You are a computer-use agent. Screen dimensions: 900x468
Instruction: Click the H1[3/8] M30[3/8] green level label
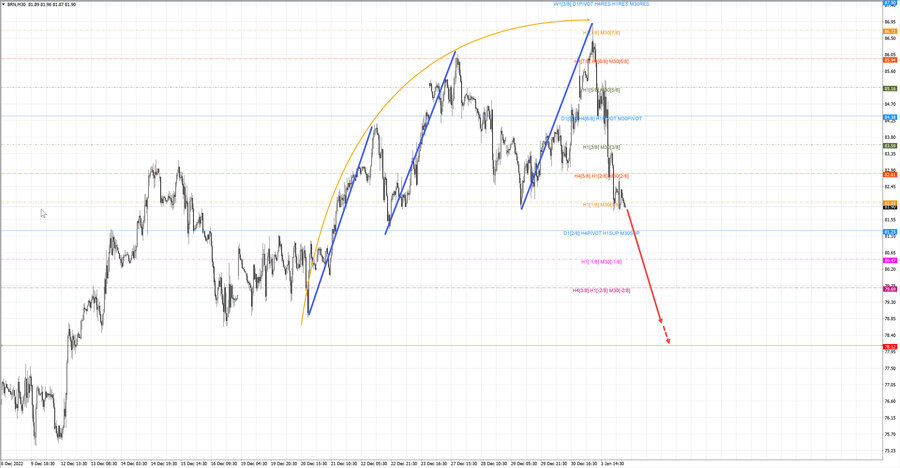coord(601,147)
